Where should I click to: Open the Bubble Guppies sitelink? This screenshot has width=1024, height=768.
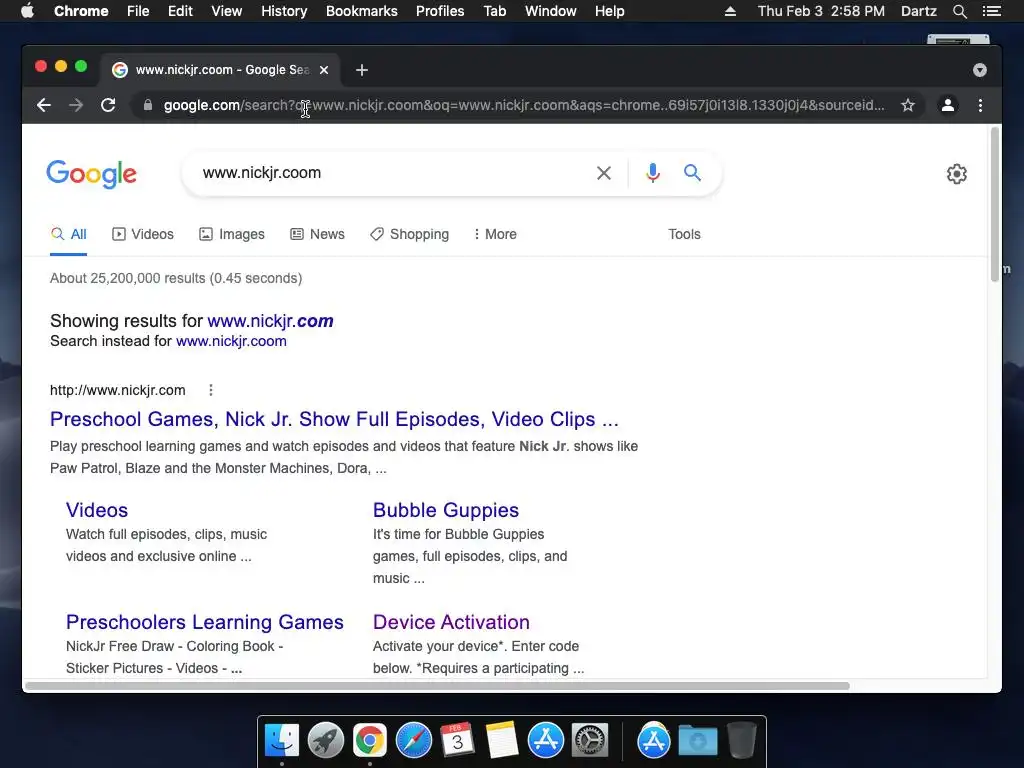[446, 510]
